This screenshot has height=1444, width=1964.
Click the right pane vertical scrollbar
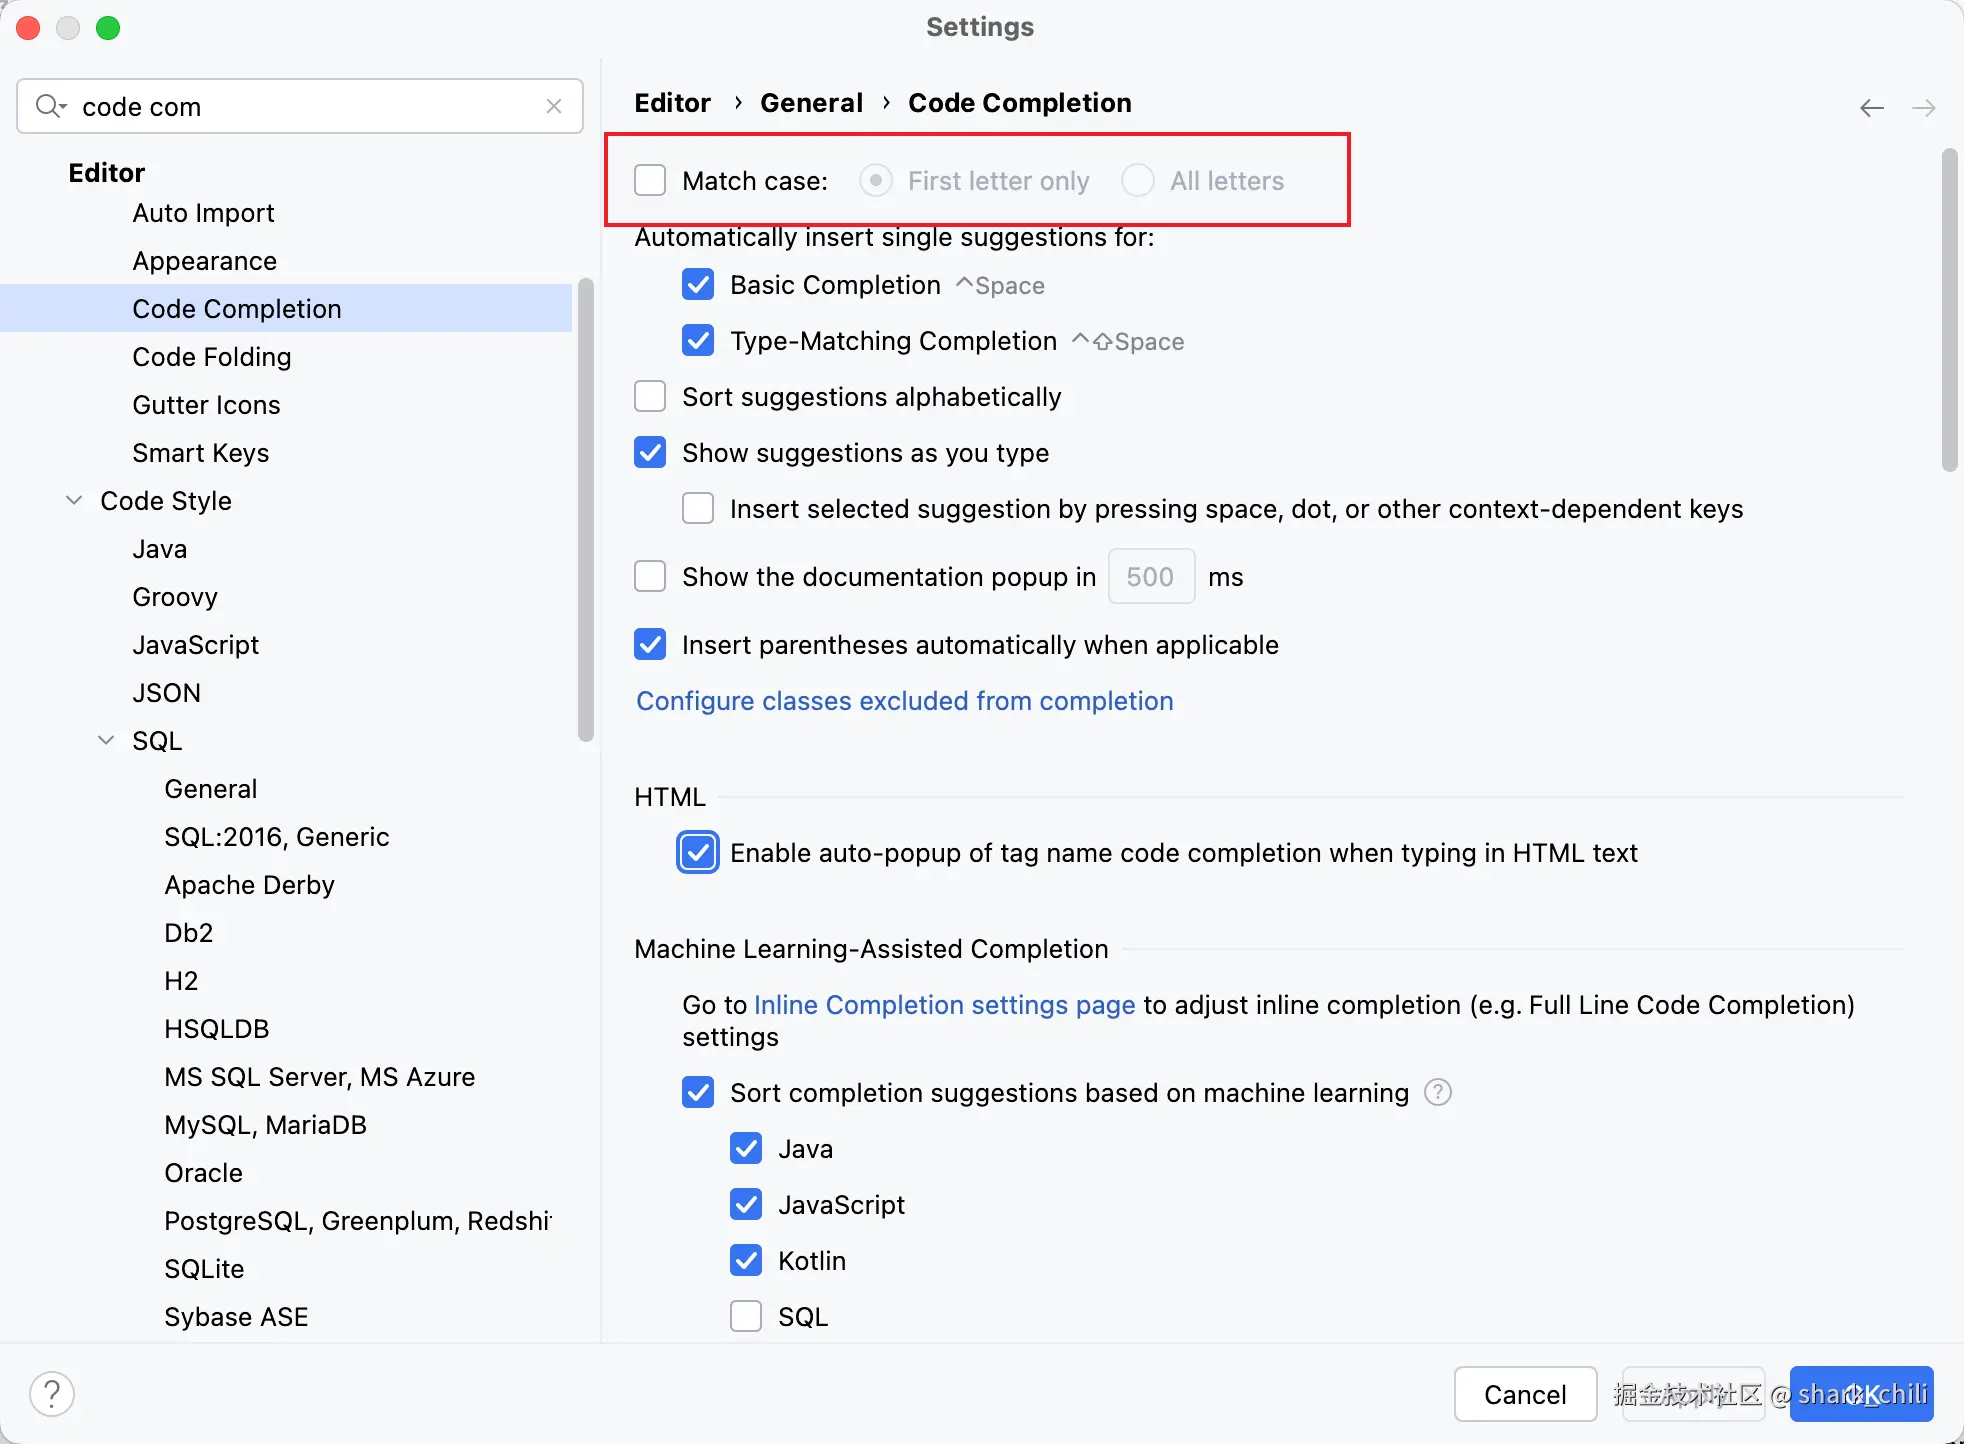1949,310
